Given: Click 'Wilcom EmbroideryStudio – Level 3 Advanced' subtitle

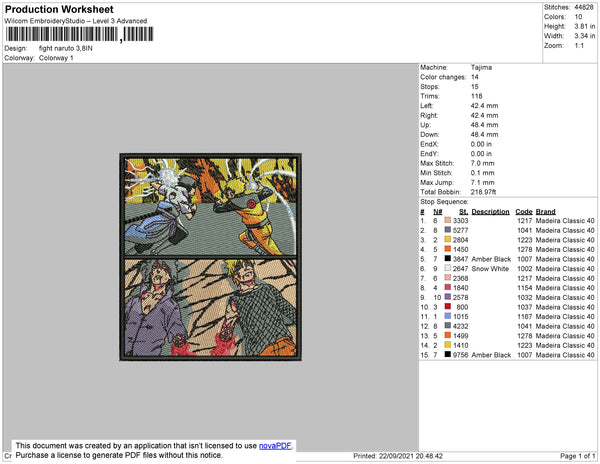Looking at the screenshot, I should coord(76,21).
